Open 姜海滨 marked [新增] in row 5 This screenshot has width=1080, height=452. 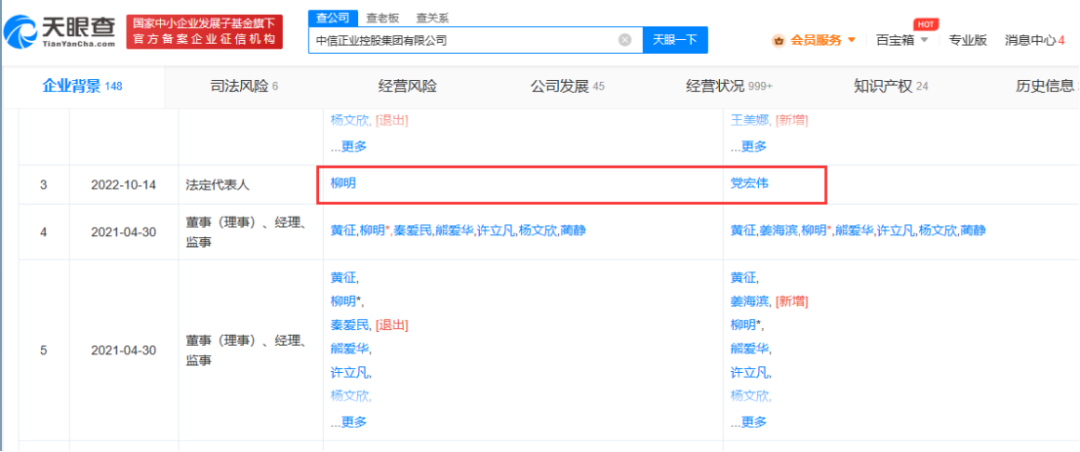click(x=750, y=302)
